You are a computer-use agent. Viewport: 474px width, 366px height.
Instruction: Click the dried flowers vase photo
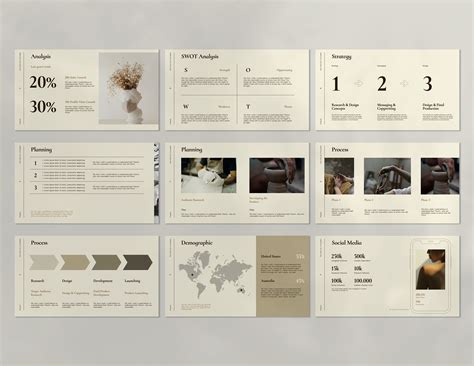129,89
